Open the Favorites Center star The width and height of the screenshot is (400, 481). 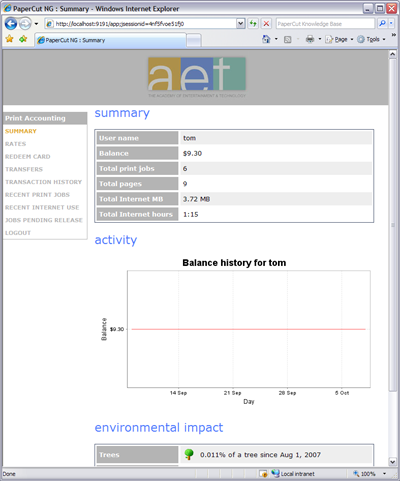(x=9, y=39)
